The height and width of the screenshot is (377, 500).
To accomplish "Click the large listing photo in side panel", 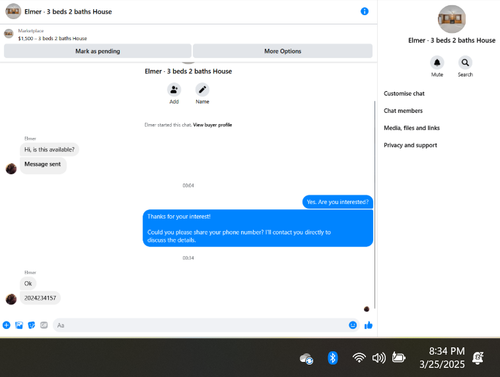I will (x=452, y=19).
